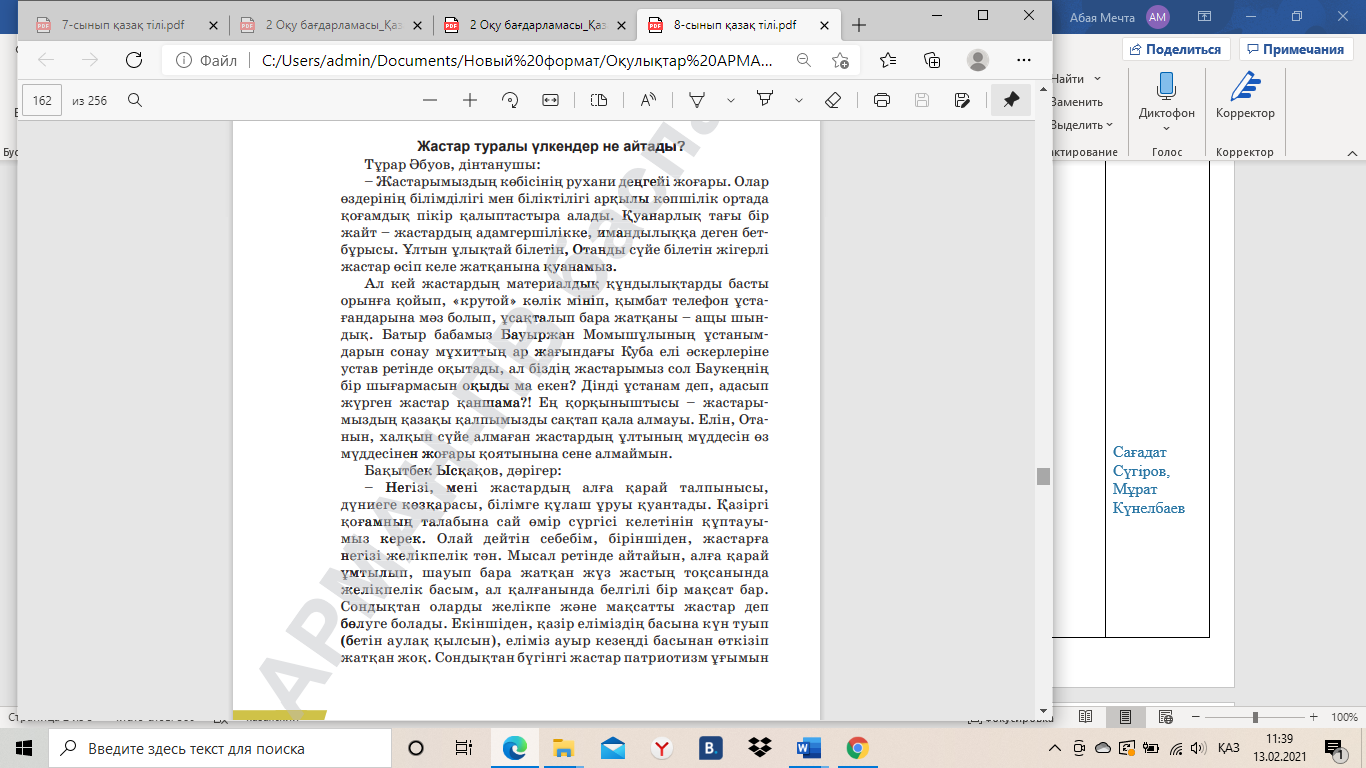The image size is (1366, 768).
Task: Click the Word Примечания button
Action: click(x=1294, y=49)
